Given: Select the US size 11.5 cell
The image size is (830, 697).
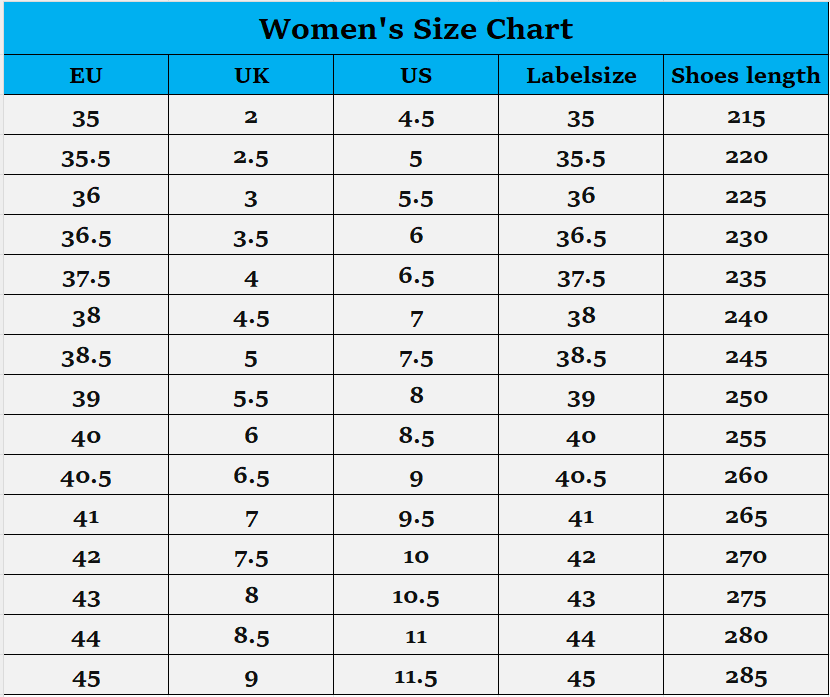Looking at the screenshot, I should point(416,677).
